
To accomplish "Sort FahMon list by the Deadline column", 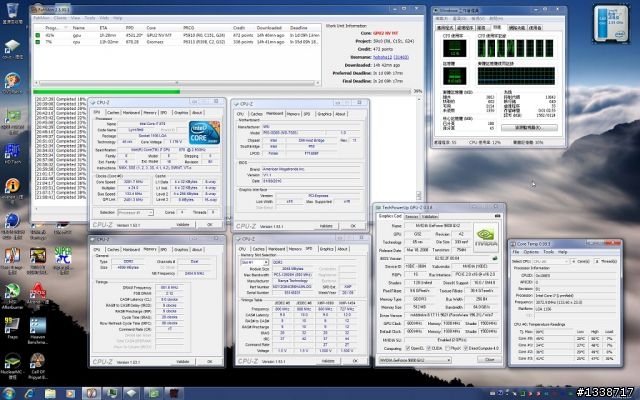I will pyautogui.click(x=298, y=28).
